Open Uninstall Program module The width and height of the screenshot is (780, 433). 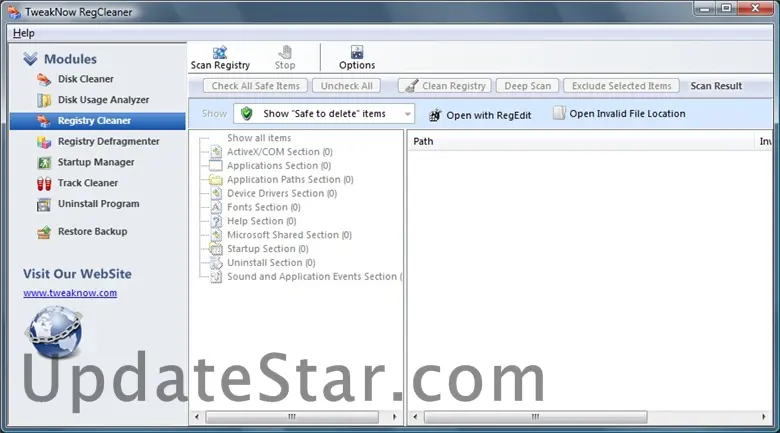[x=88, y=204]
